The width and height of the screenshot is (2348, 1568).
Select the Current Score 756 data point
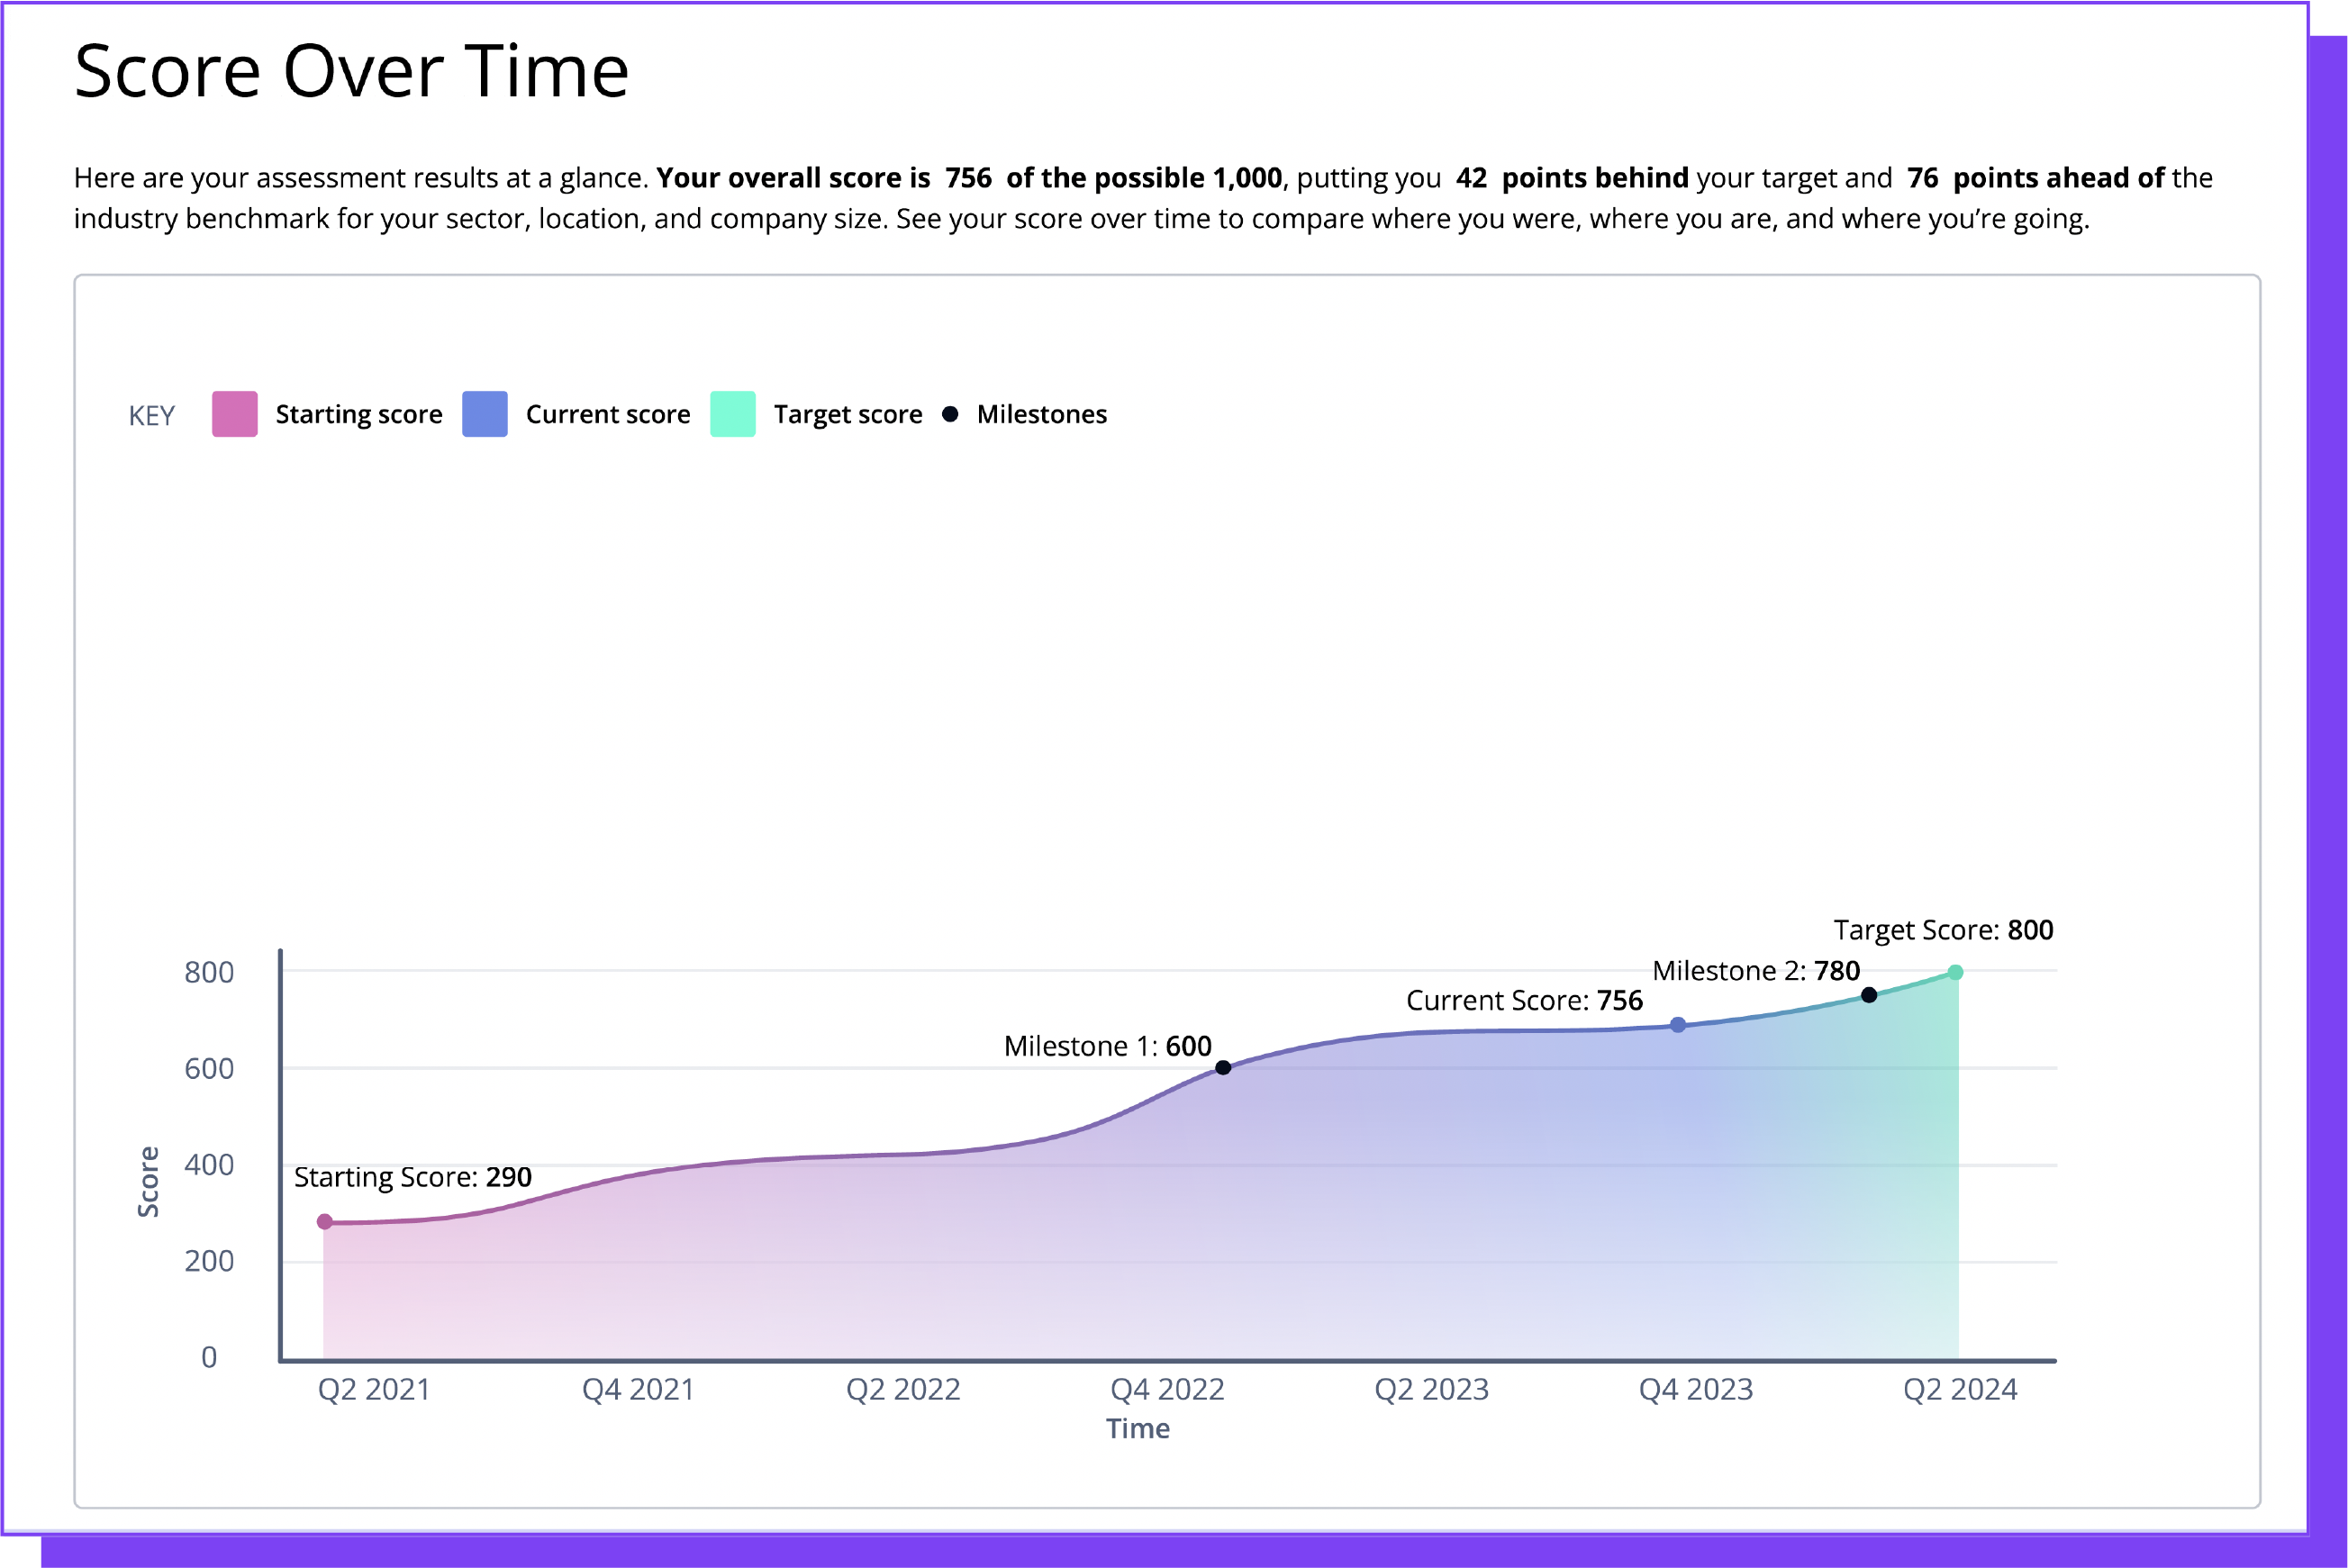1678,1025
